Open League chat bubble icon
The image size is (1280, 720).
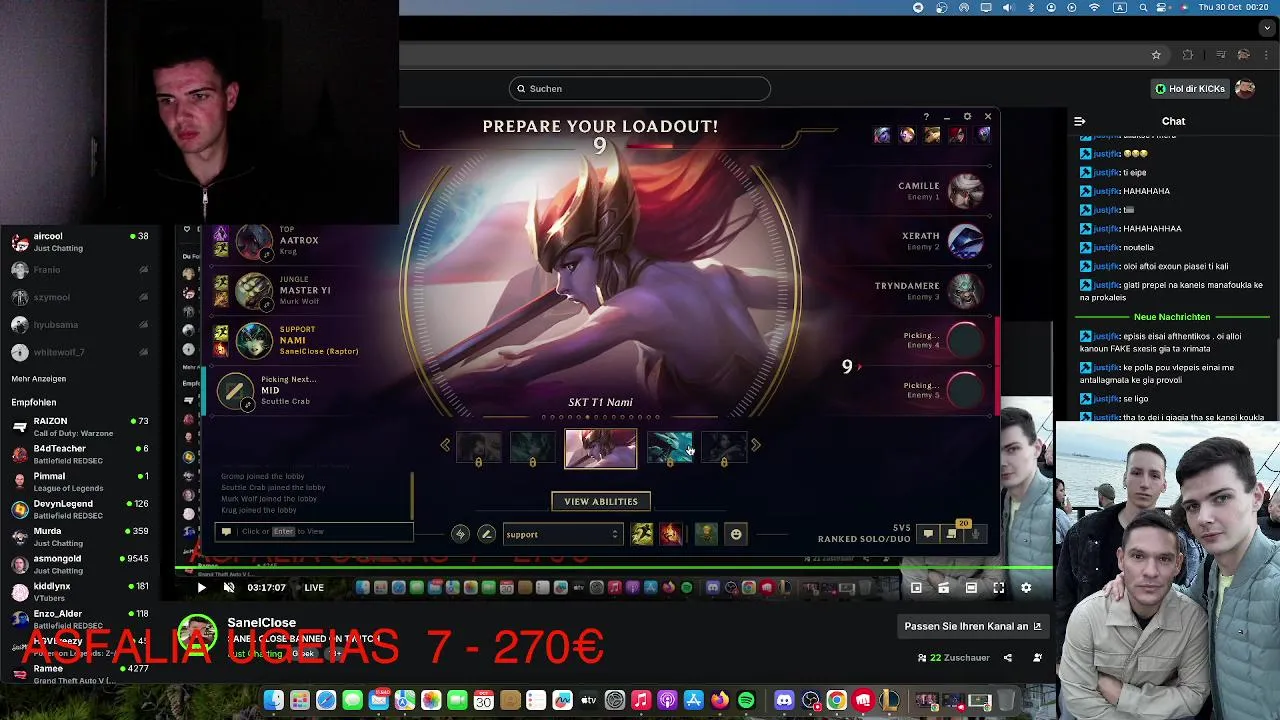pos(928,534)
